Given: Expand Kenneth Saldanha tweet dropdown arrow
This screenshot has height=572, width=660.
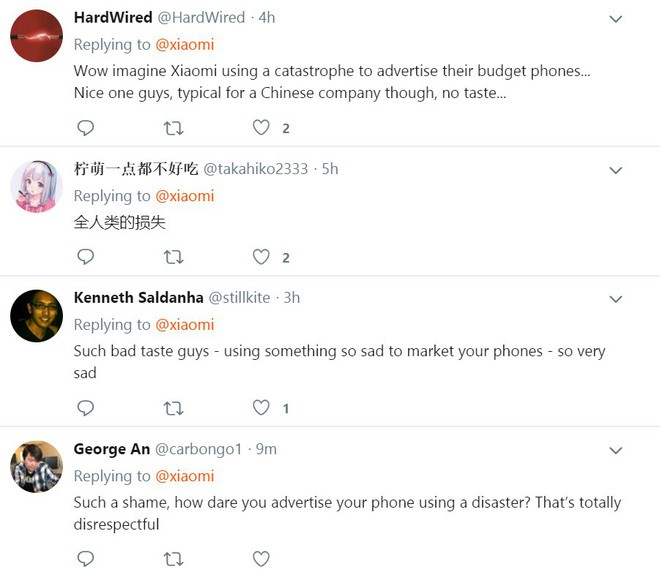Looking at the screenshot, I should pos(616,299).
